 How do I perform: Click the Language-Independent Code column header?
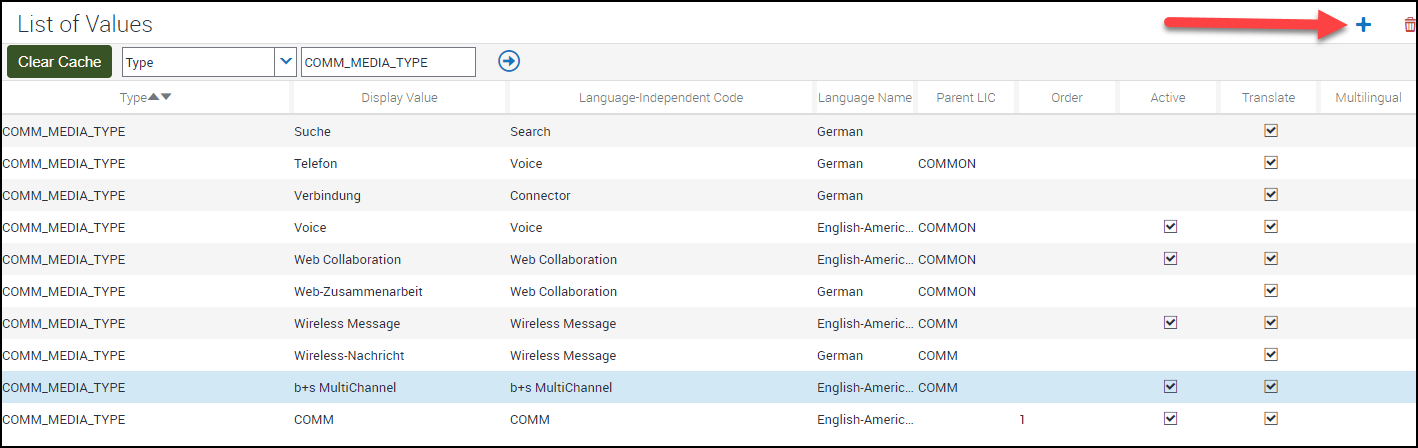660,98
